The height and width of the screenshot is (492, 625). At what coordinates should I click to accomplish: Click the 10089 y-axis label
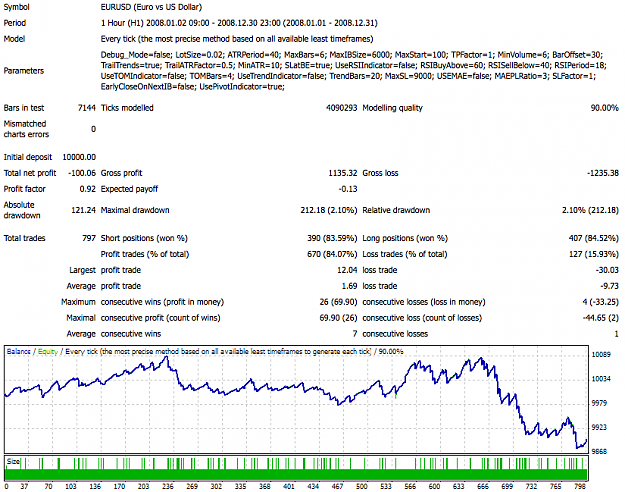pyautogui.click(x=601, y=354)
